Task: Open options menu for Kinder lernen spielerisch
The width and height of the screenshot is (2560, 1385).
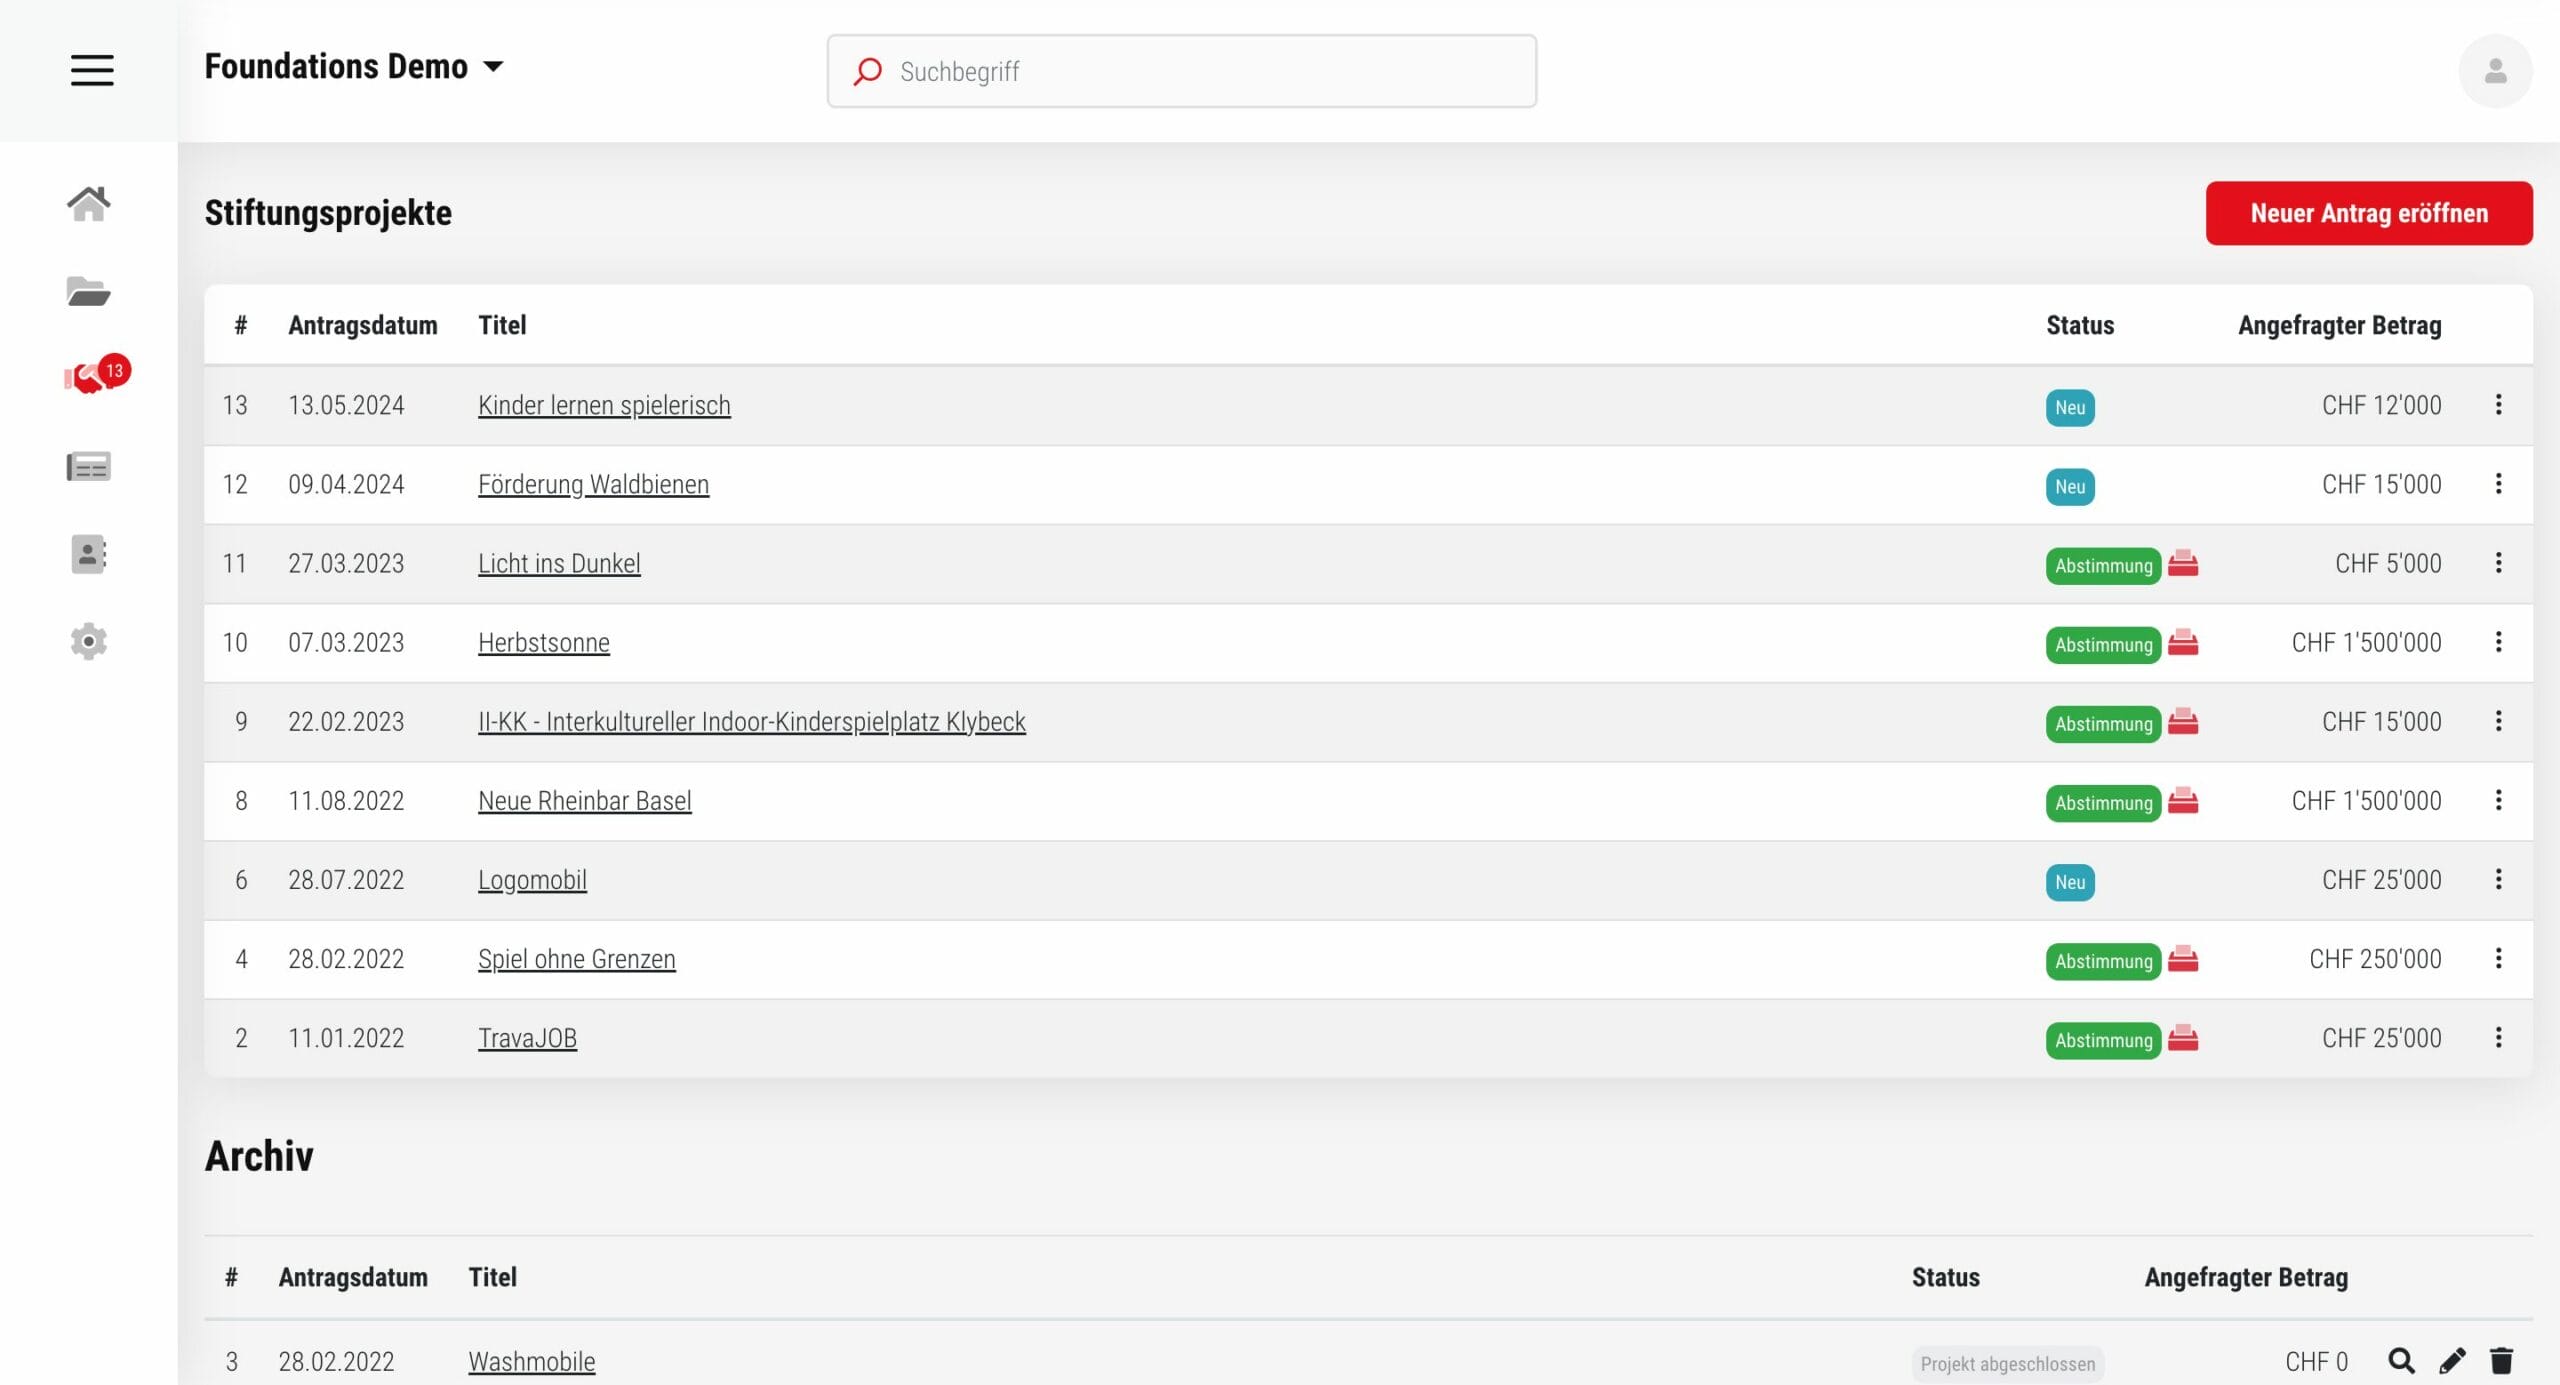Action: click(x=2497, y=405)
